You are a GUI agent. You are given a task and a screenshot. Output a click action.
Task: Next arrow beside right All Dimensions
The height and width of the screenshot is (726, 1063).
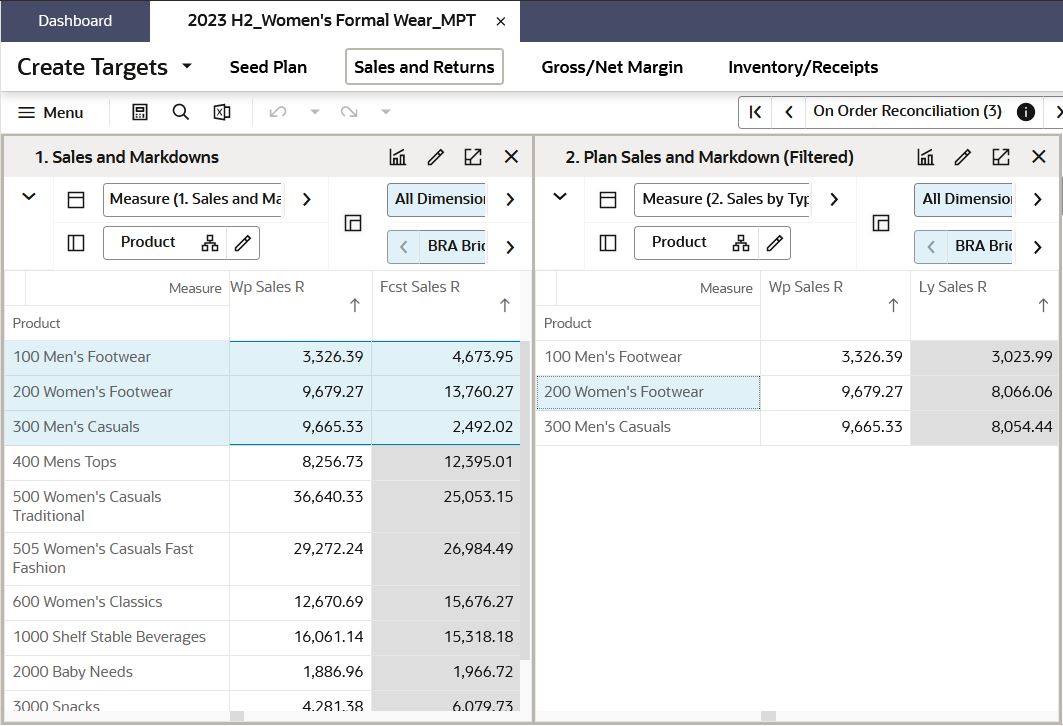coord(1037,199)
